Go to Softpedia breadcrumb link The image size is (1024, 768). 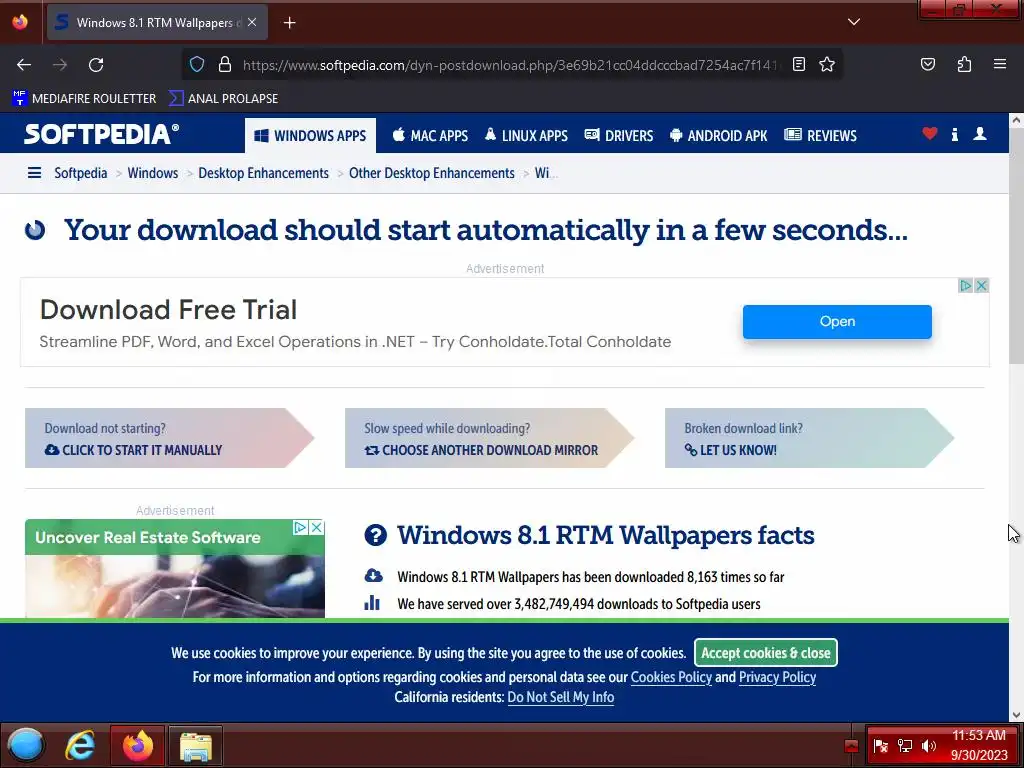80,173
